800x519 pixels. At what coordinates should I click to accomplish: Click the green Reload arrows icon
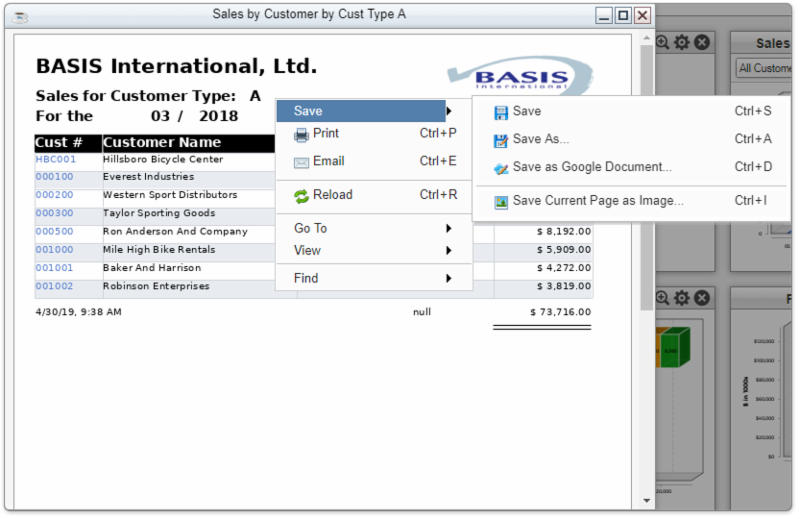[301, 196]
